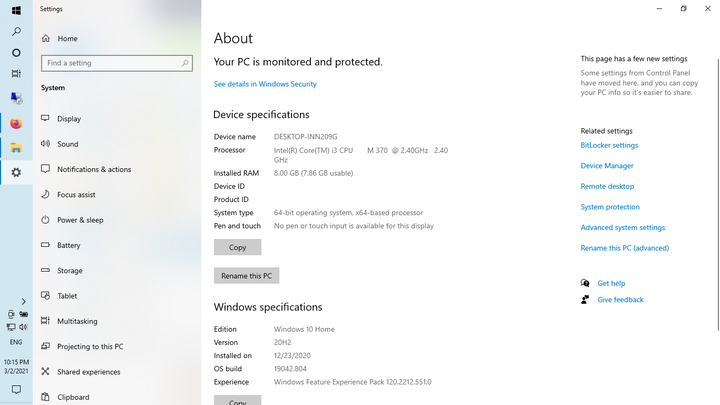Open the taskbar search icon

(16, 31)
